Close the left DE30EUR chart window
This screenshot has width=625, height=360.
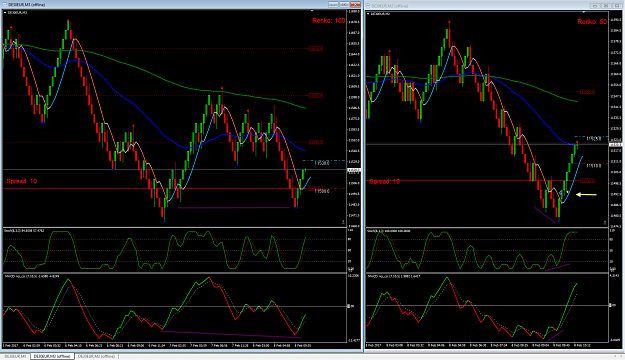(x=356, y=4)
